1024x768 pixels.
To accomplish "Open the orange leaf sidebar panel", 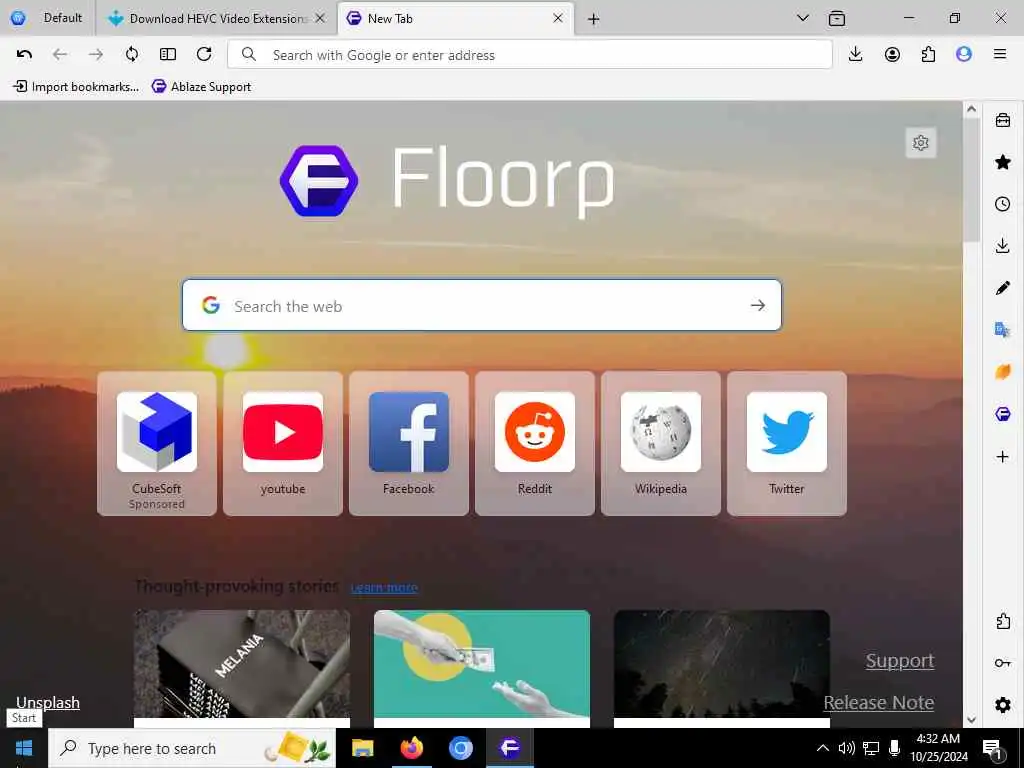I will click(x=1003, y=372).
